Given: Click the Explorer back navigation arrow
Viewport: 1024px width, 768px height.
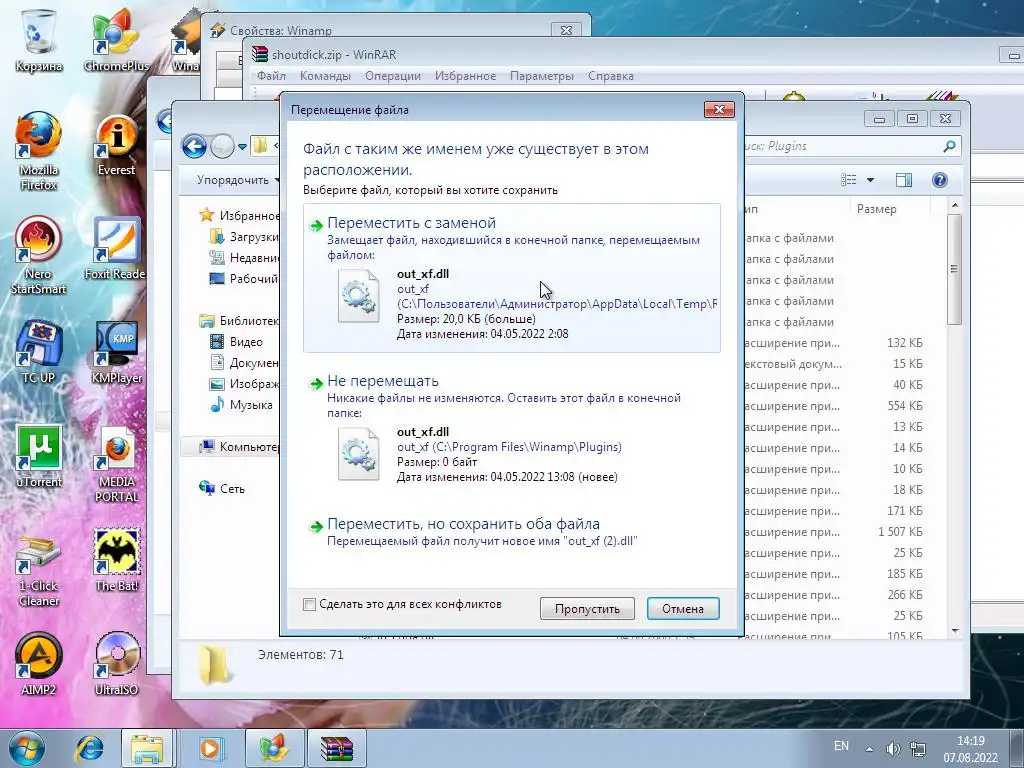Looking at the screenshot, I should pyautogui.click(x=194, y=146).
